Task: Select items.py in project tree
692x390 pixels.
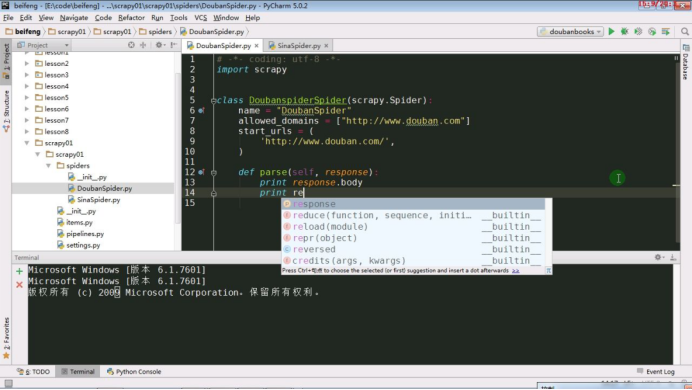Action: 75,222
